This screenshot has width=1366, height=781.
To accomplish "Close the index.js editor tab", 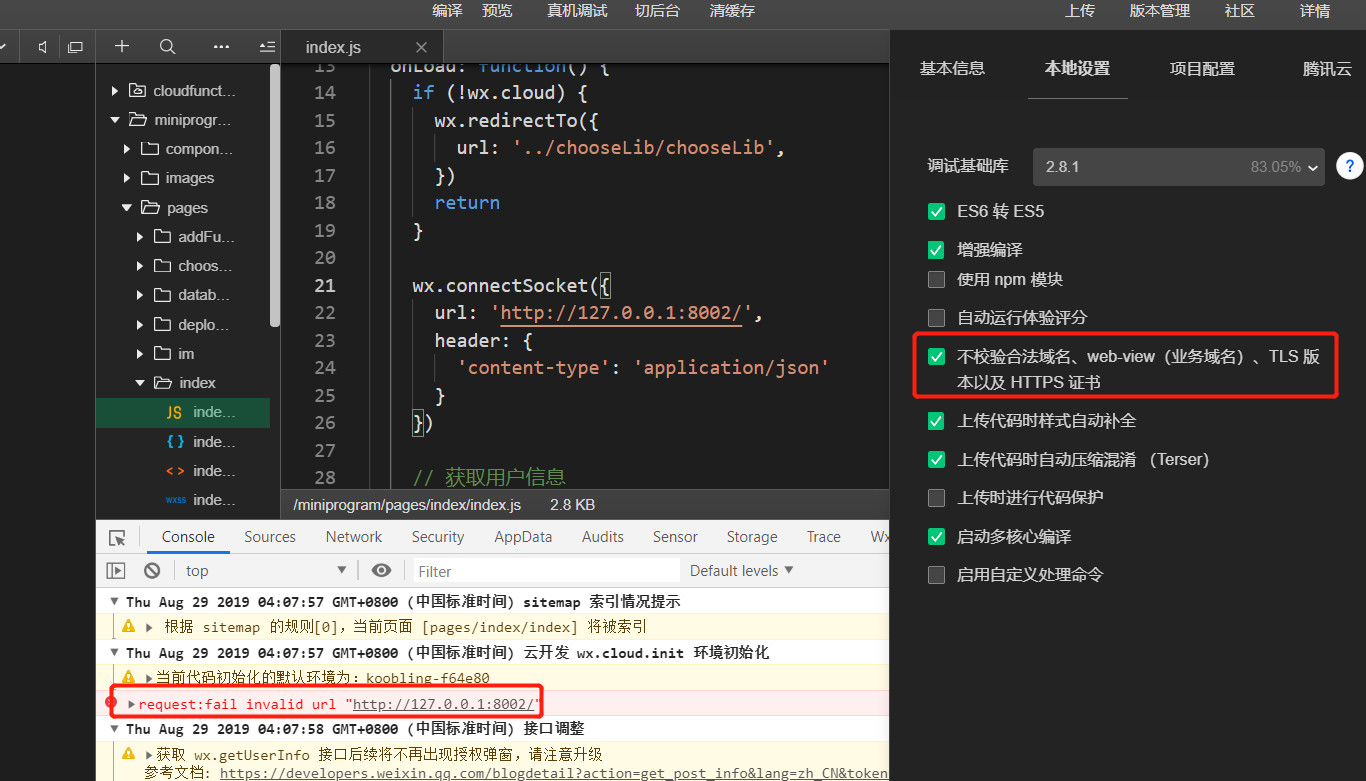I will tap(421, 47).
